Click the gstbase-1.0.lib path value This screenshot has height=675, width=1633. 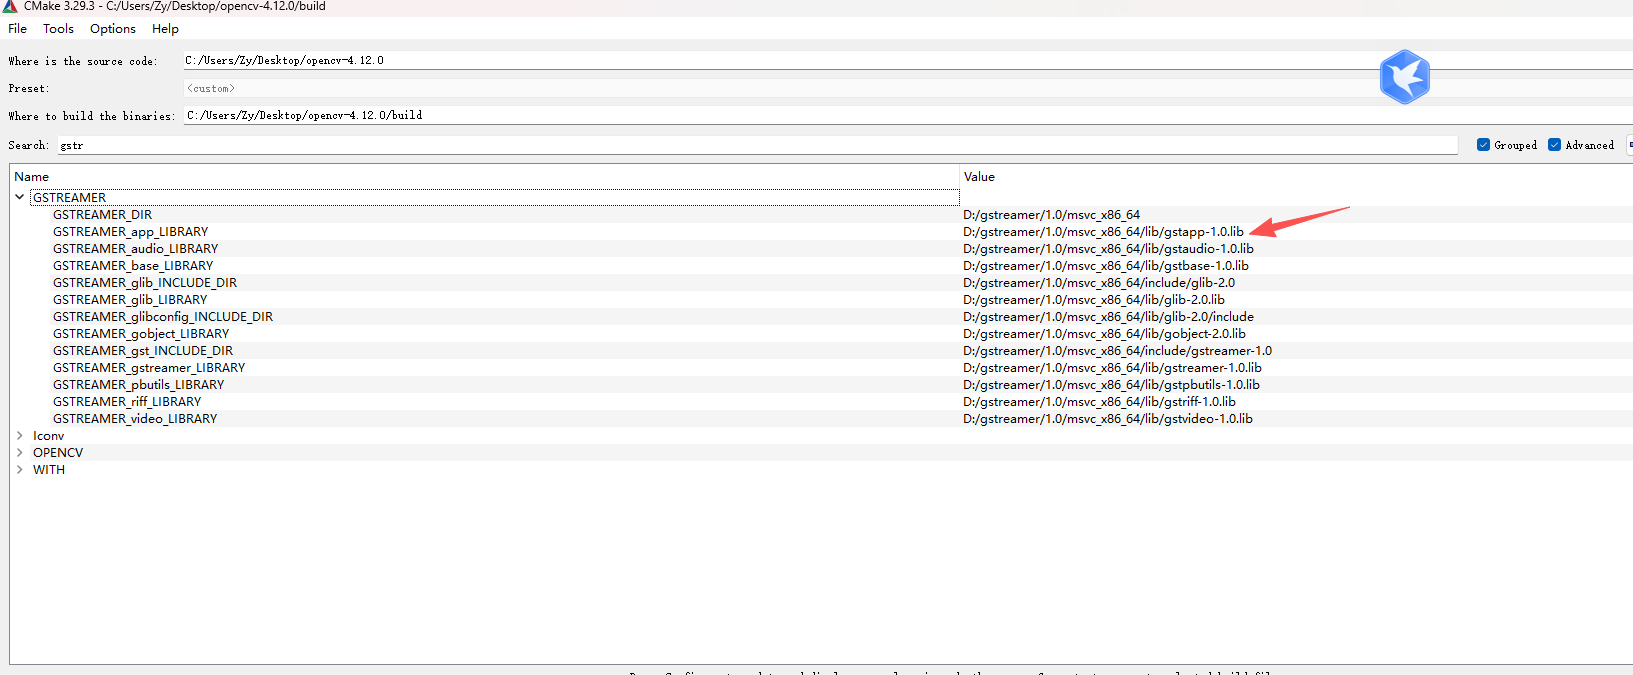(x=1106, y=265)
